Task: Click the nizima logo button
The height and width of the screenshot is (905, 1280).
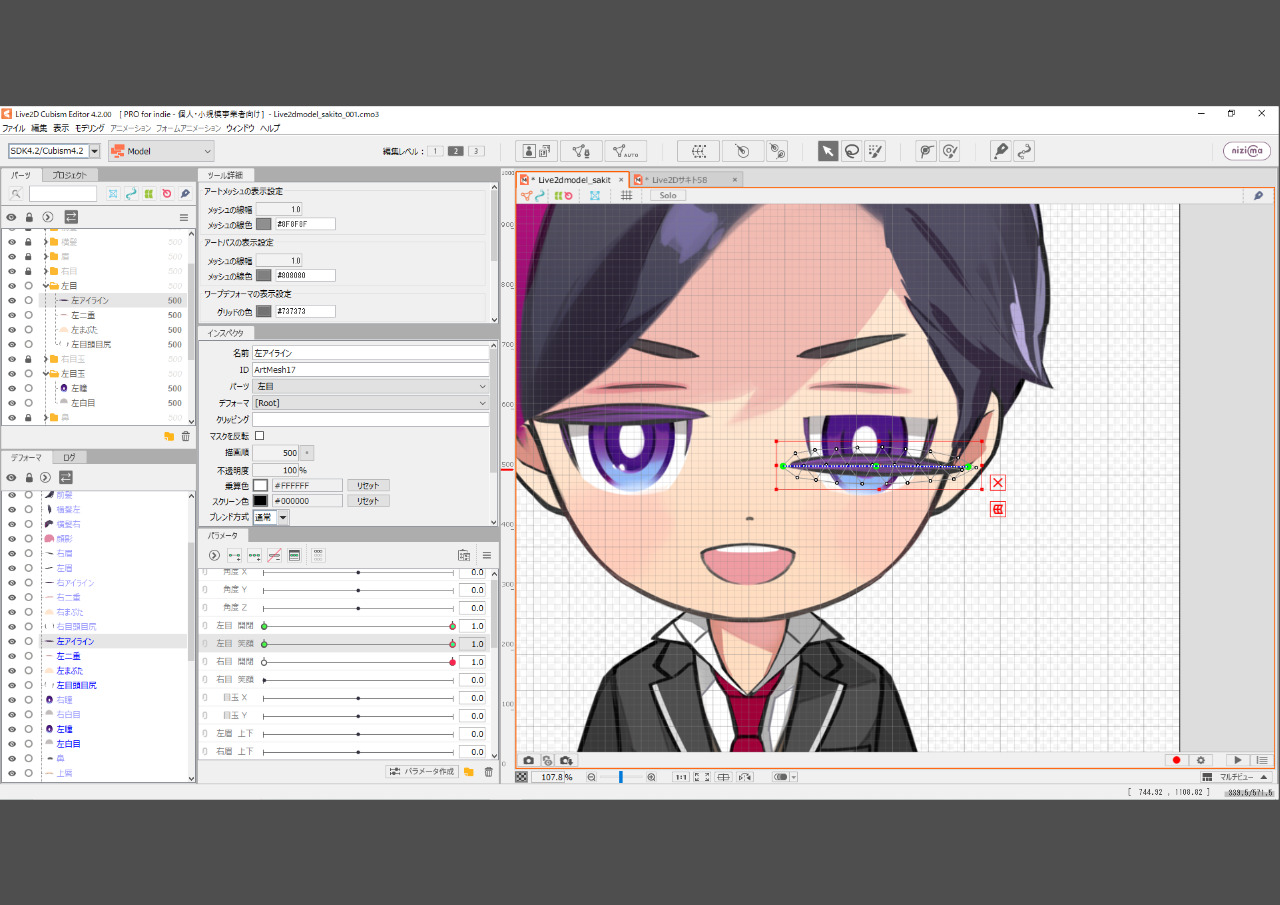Action: [x=1247, y=151]
